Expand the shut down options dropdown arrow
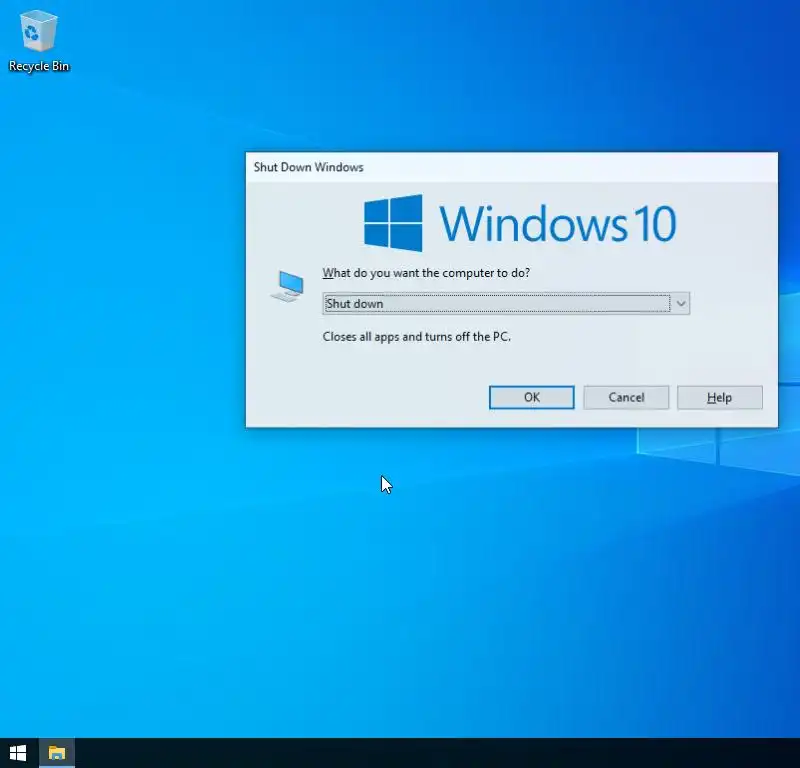Screen dimensions: 800x768 [681, 304]
